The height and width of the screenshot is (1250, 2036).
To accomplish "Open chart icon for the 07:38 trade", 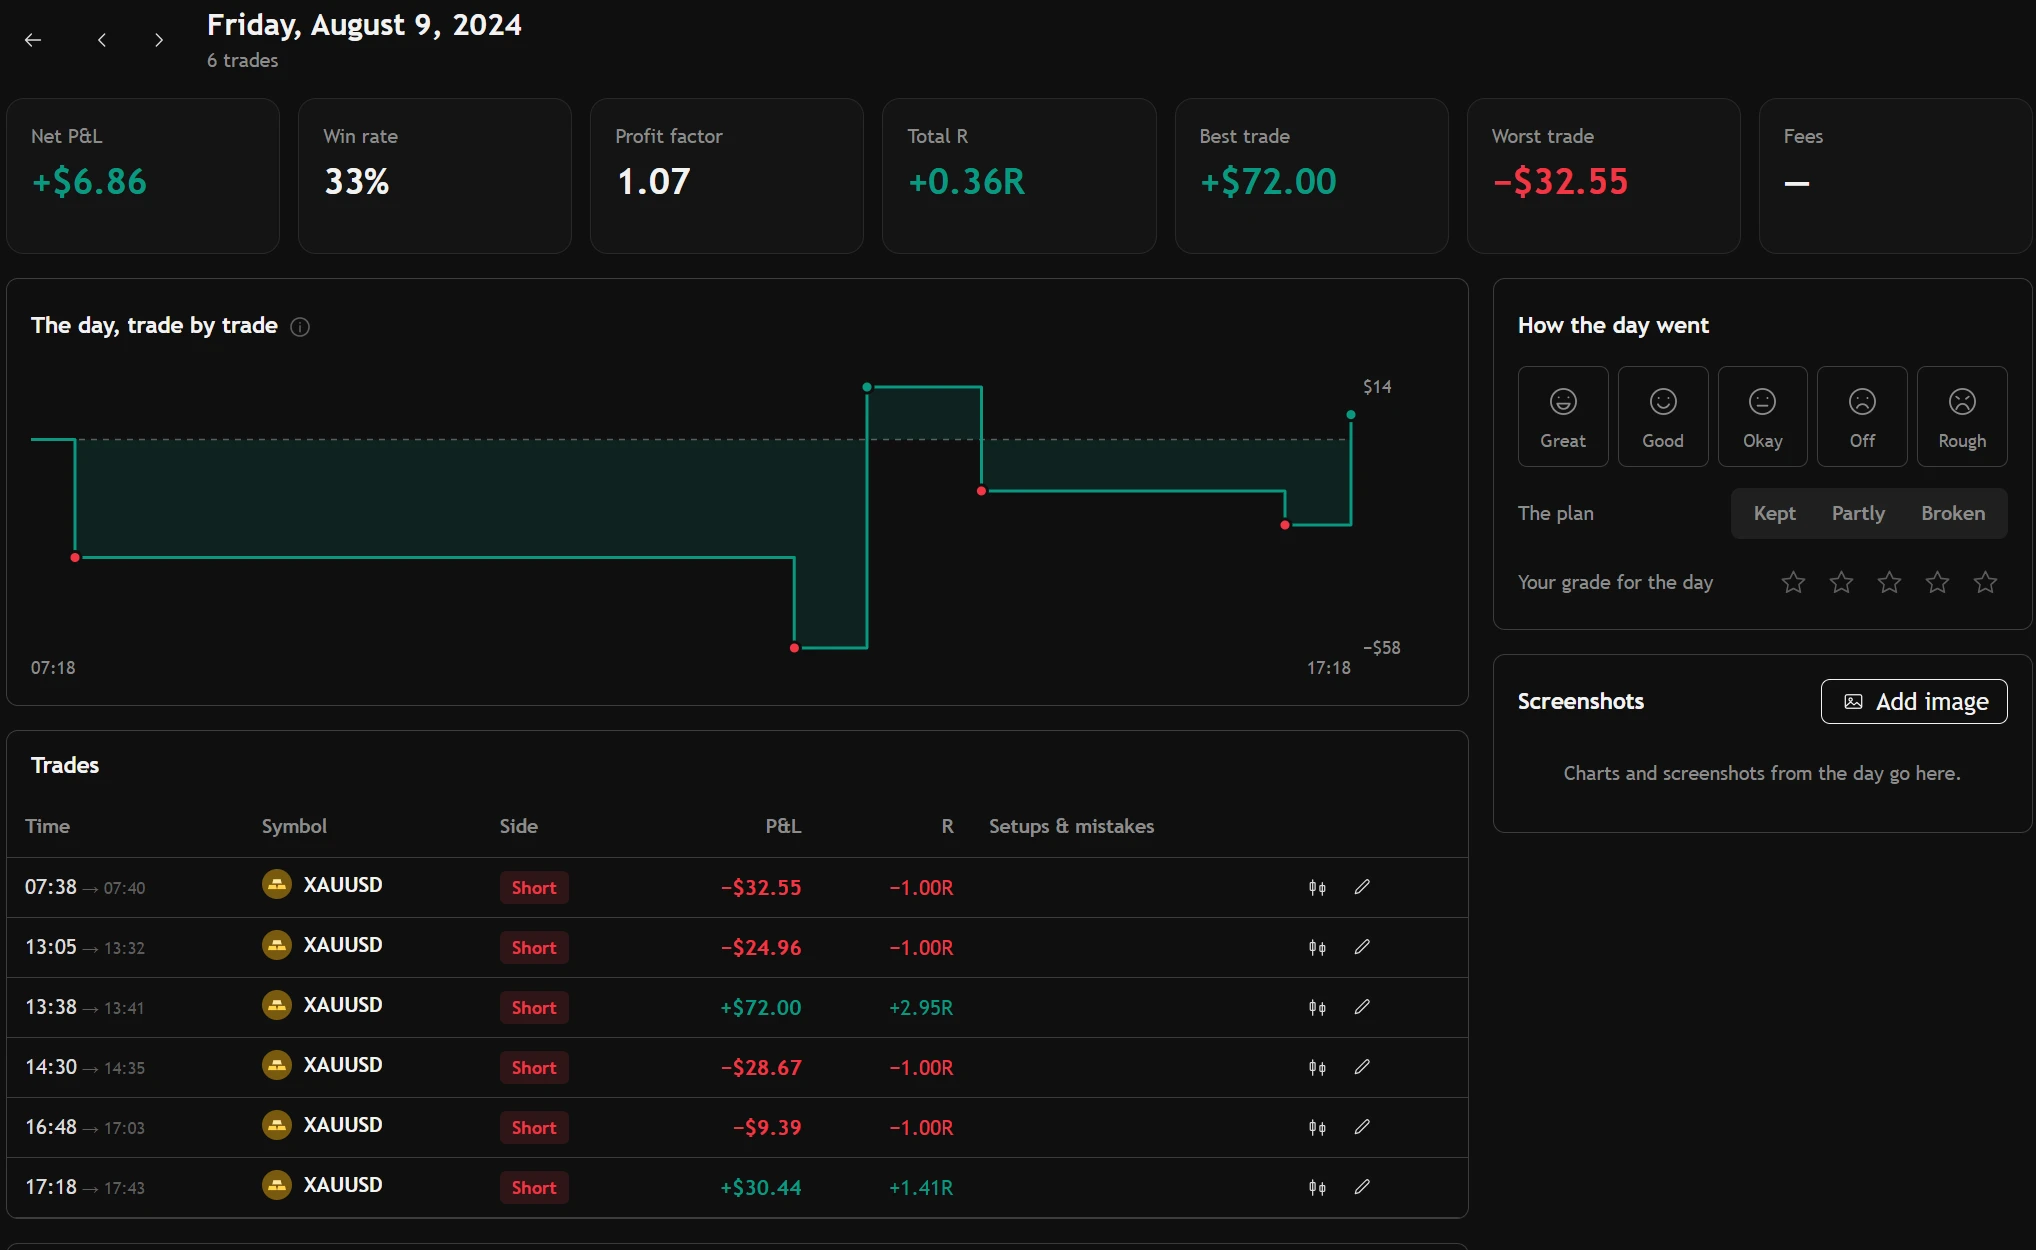I will (x=1317, y=887).
